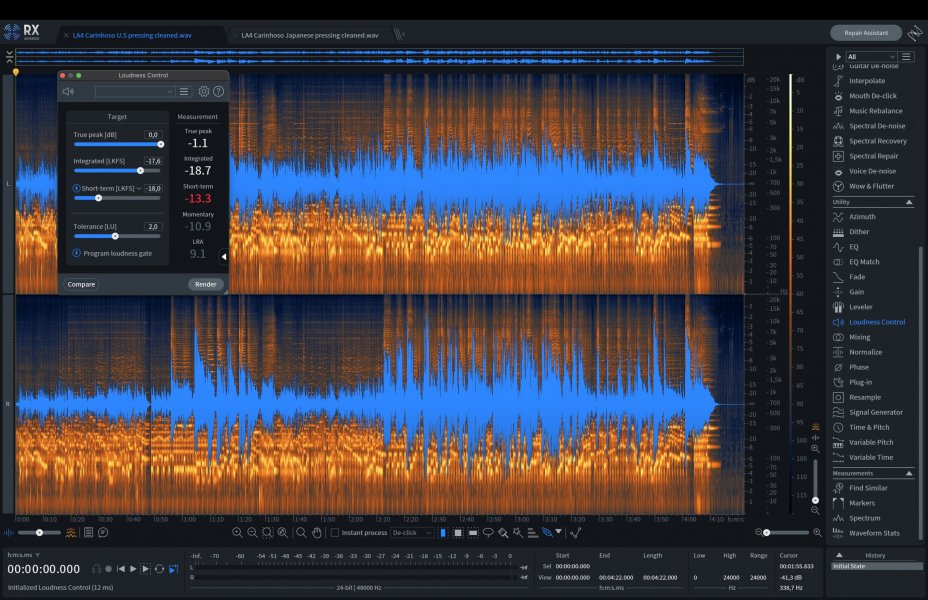Switch to Carinhoso U.S pressing tab
928x600 pixels.
132,35
